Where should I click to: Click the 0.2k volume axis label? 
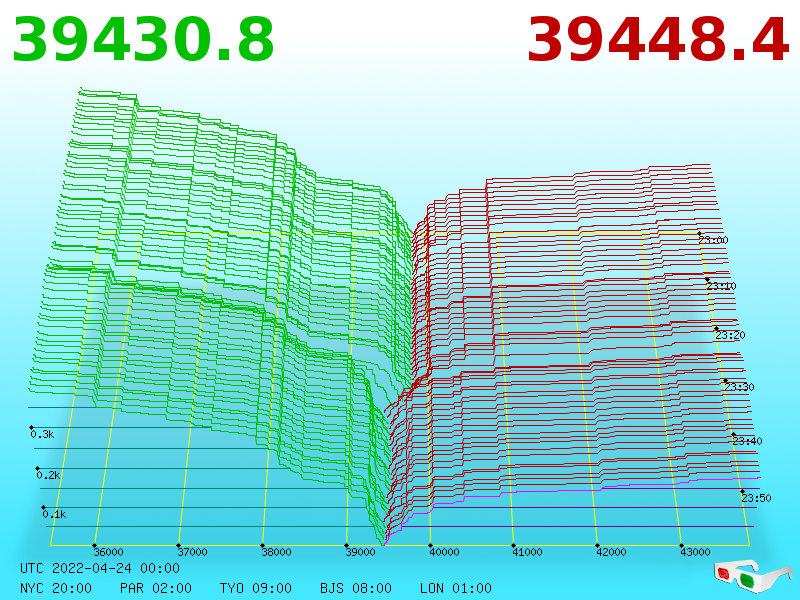(x=48, y=475)
